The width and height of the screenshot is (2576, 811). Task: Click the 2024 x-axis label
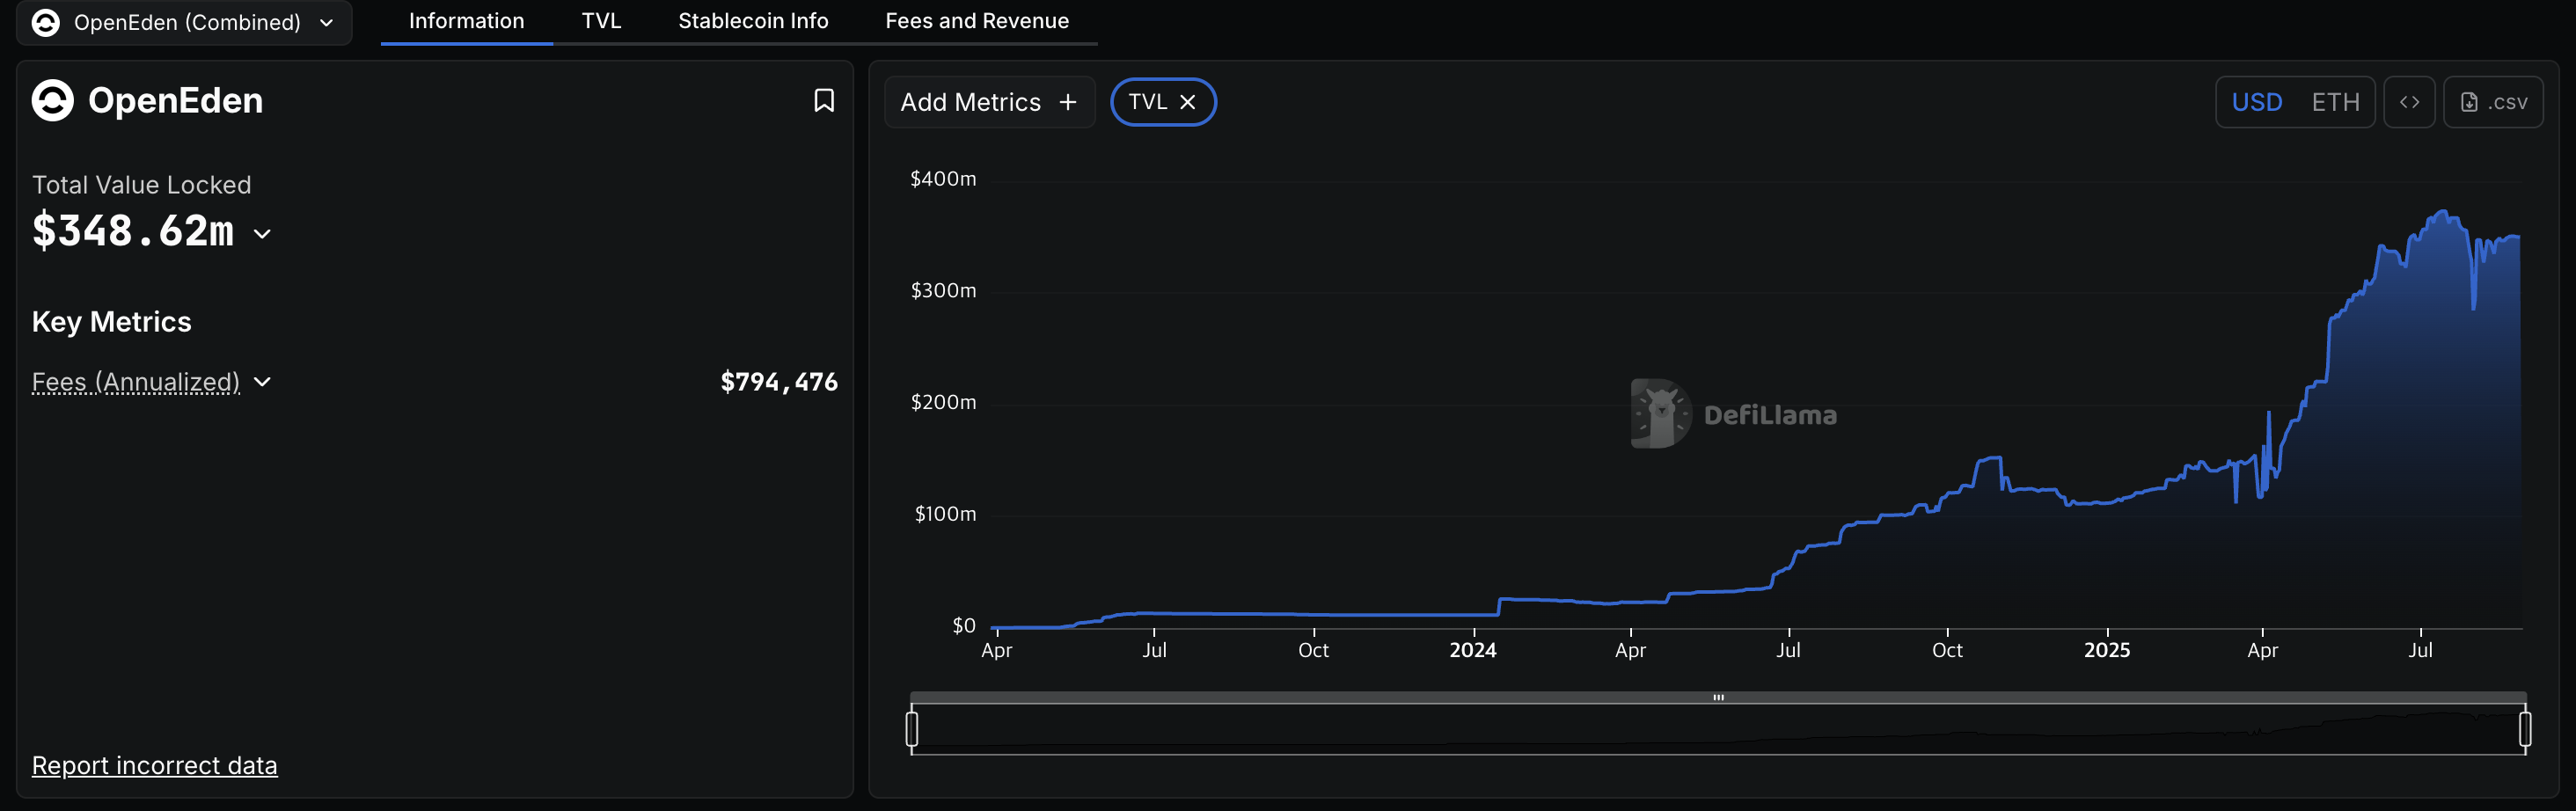click(x=1472, y=650)
